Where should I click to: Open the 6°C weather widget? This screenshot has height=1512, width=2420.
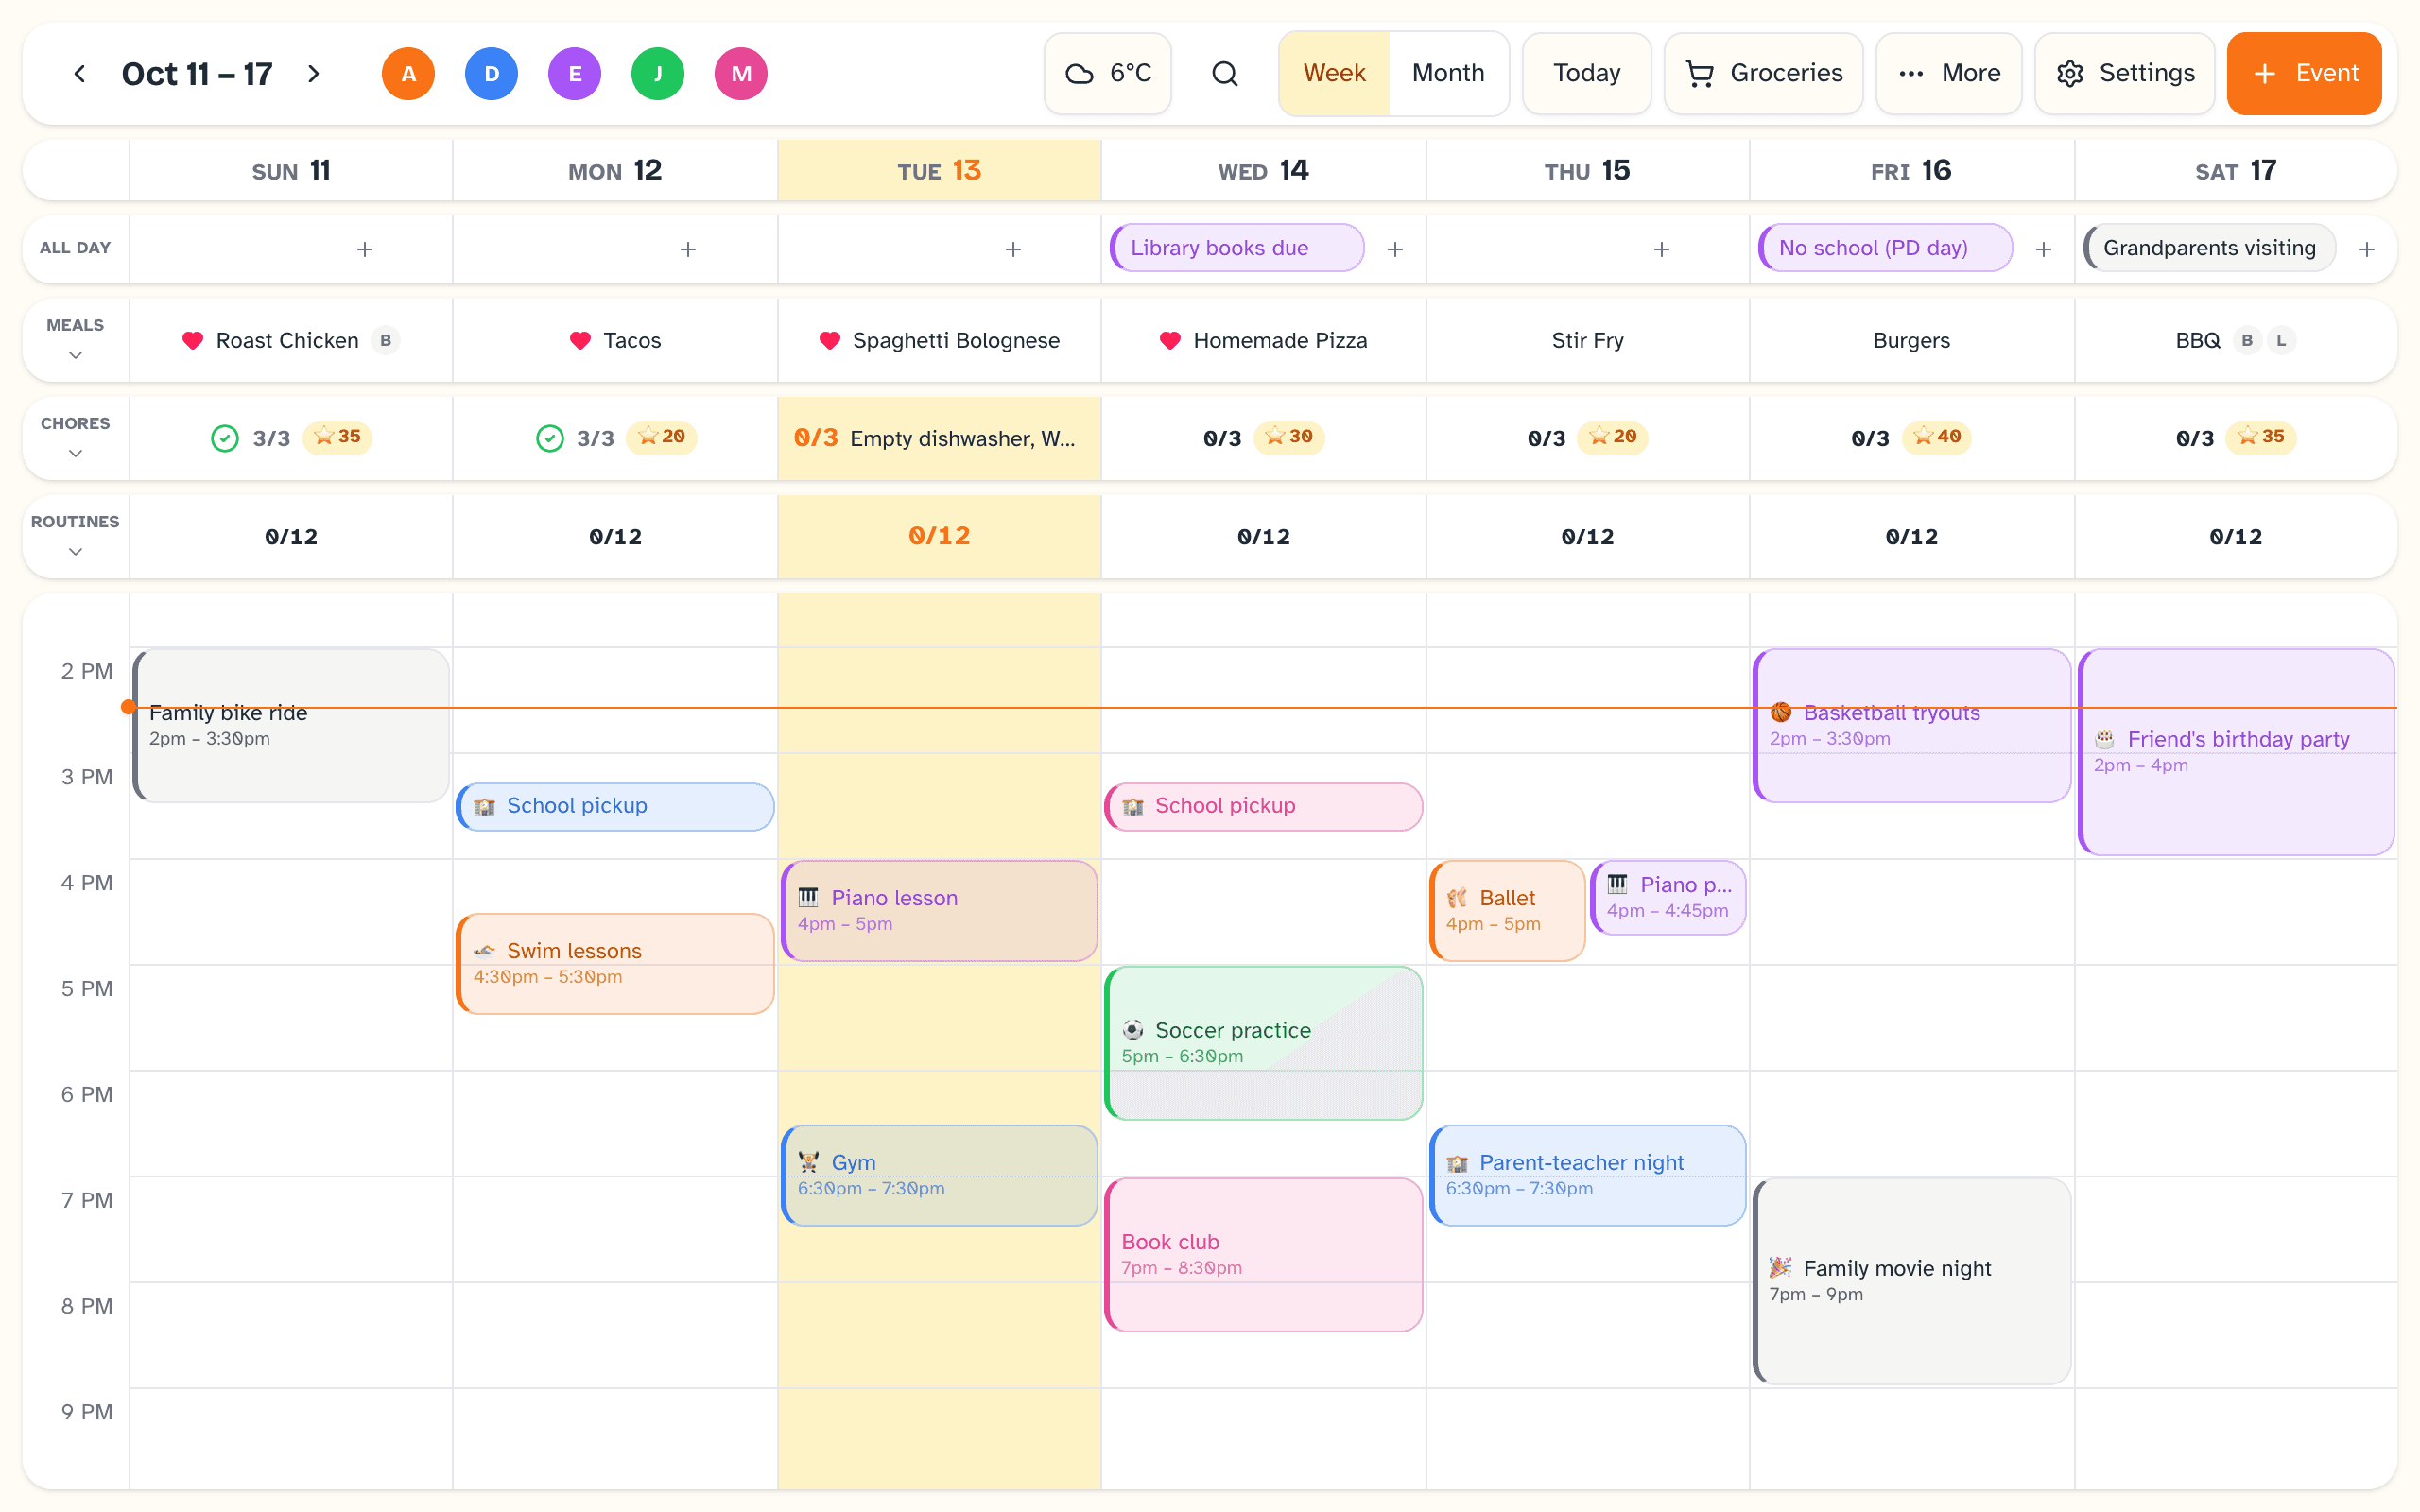[x=1108, y=73]
